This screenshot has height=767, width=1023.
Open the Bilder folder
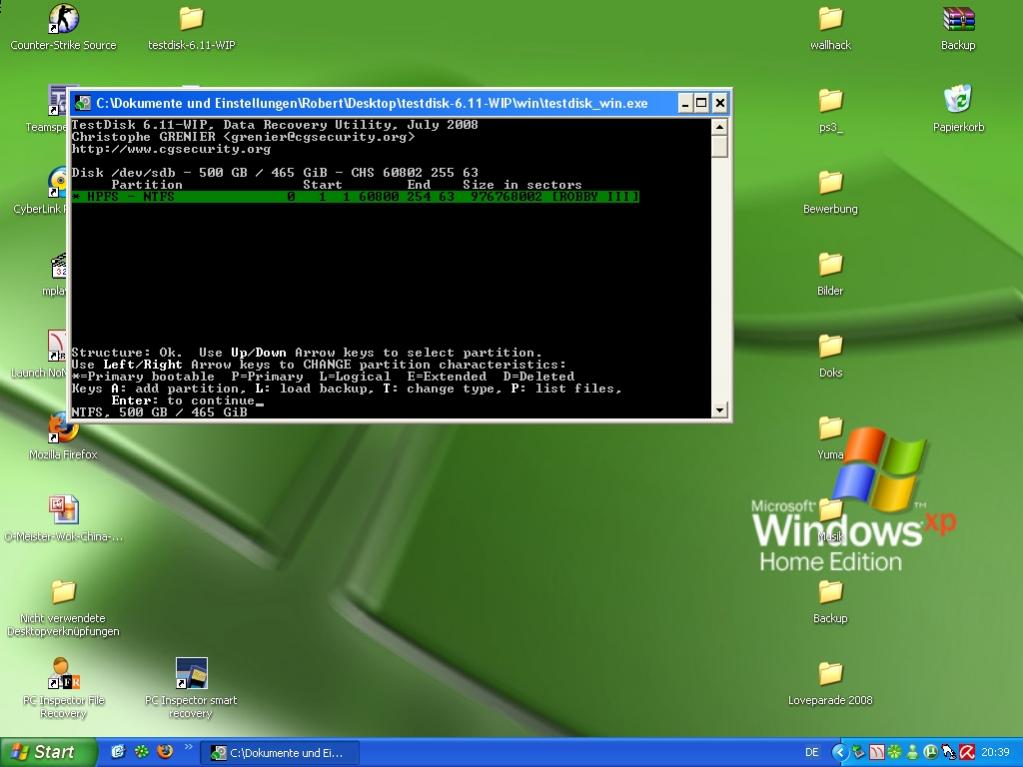(x=831, y=273)
